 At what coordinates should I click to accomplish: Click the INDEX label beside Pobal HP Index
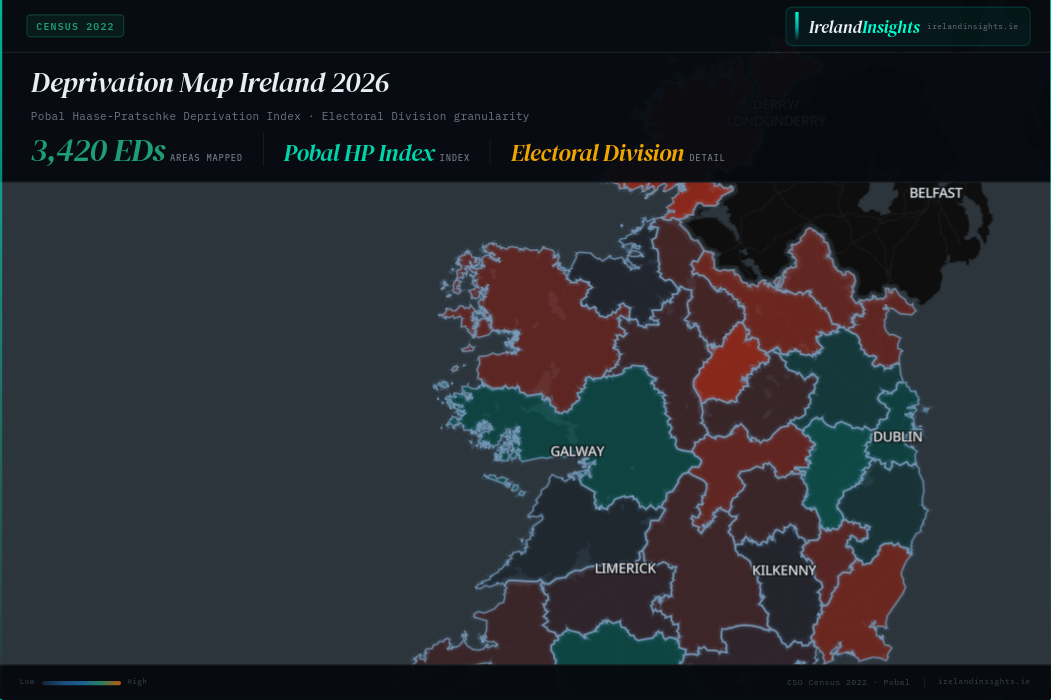[x=454, y=158]
